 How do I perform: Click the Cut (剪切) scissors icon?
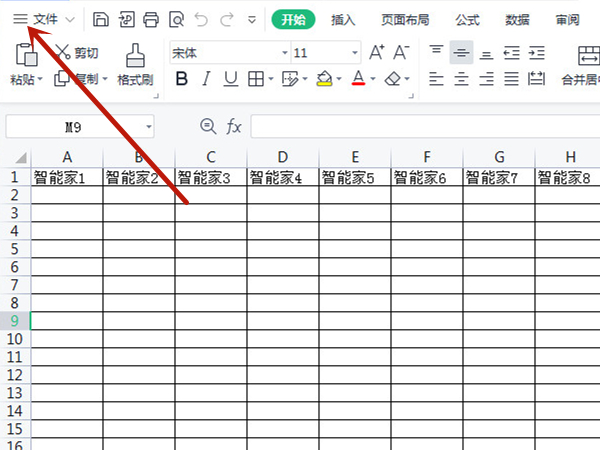point(63,53)
